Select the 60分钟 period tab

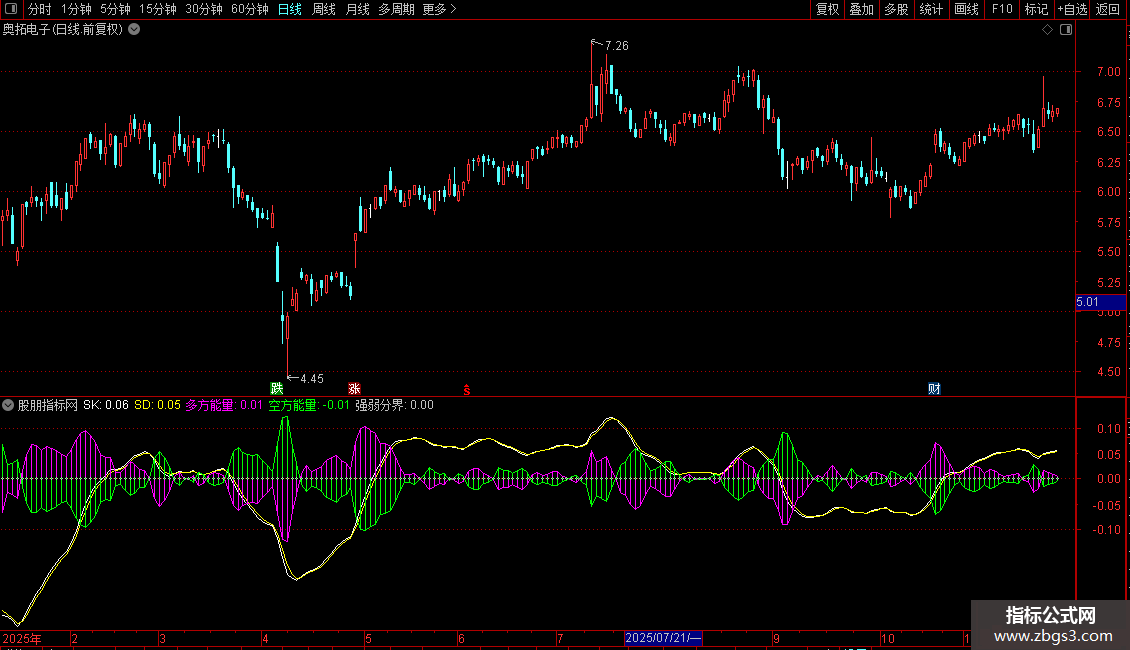point(249,9)
